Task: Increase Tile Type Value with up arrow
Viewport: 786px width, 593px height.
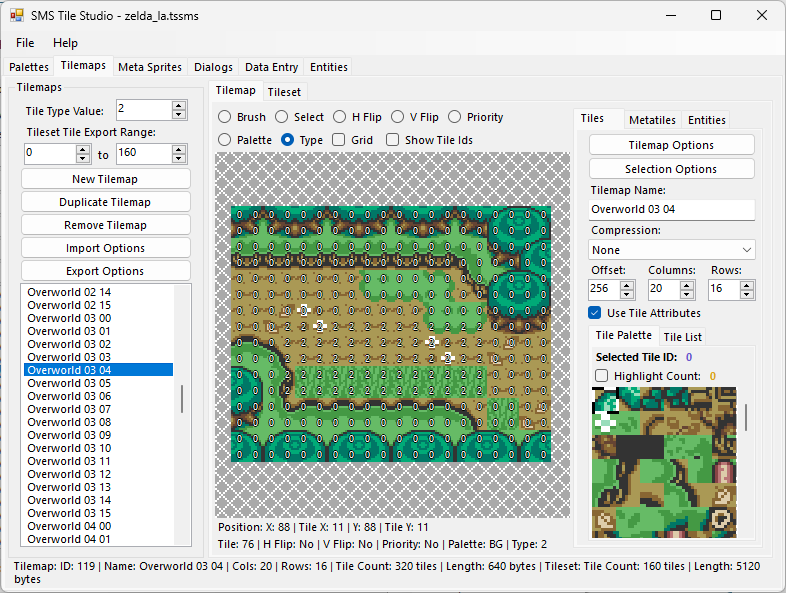Action: click(179, 106)
